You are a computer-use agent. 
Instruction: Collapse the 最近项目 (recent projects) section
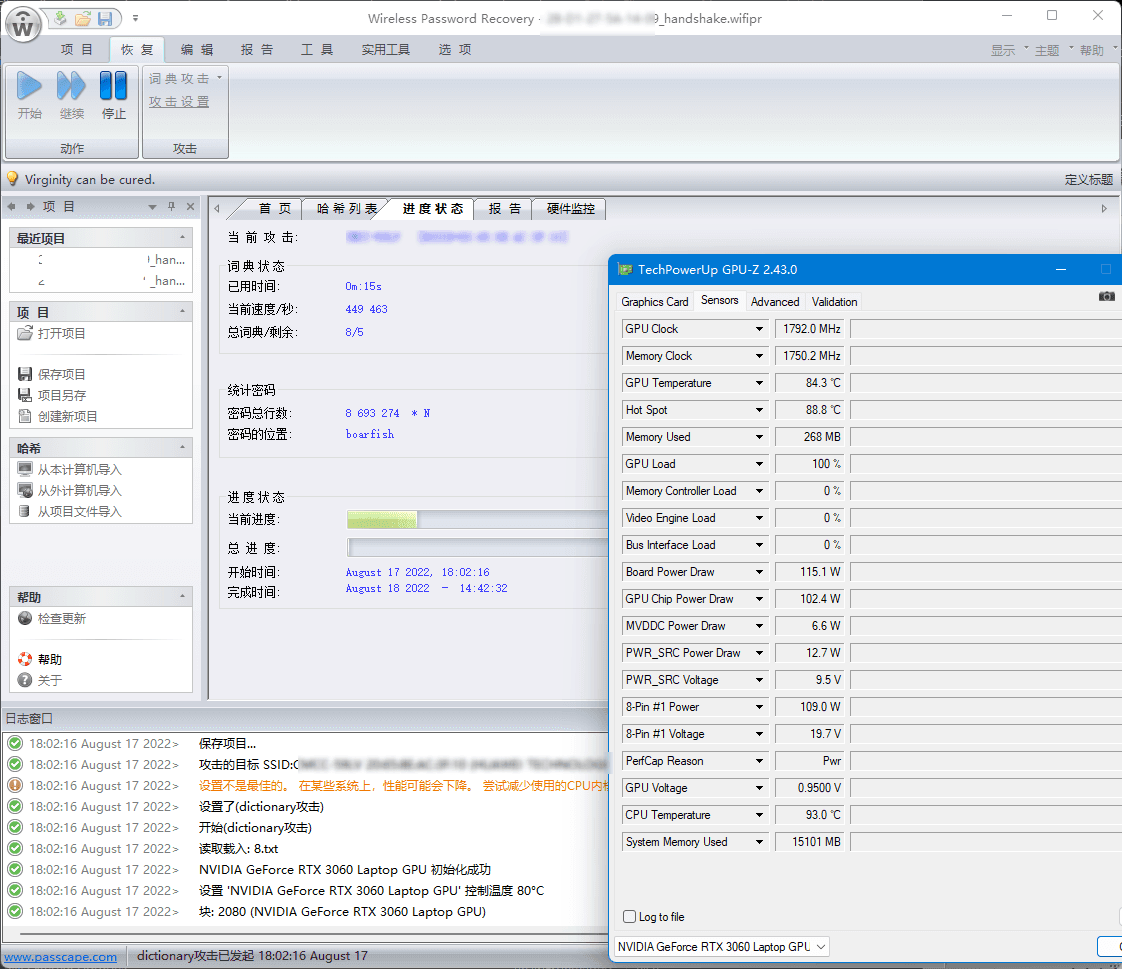(182, 238)
